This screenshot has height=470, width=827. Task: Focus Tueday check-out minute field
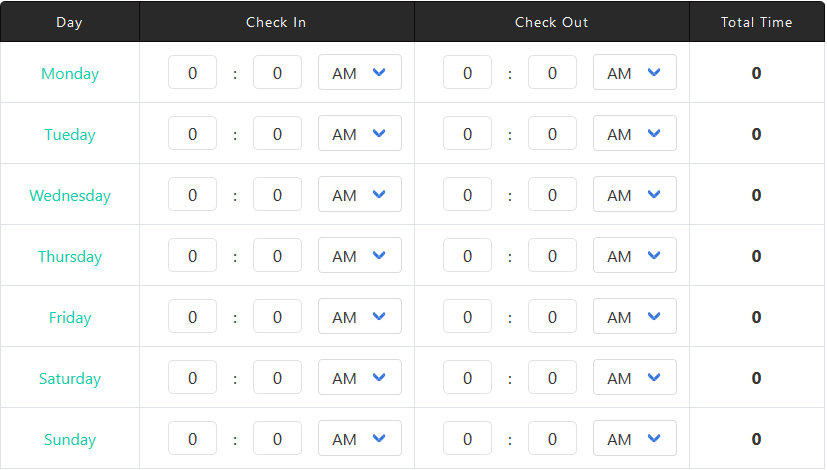552,133
